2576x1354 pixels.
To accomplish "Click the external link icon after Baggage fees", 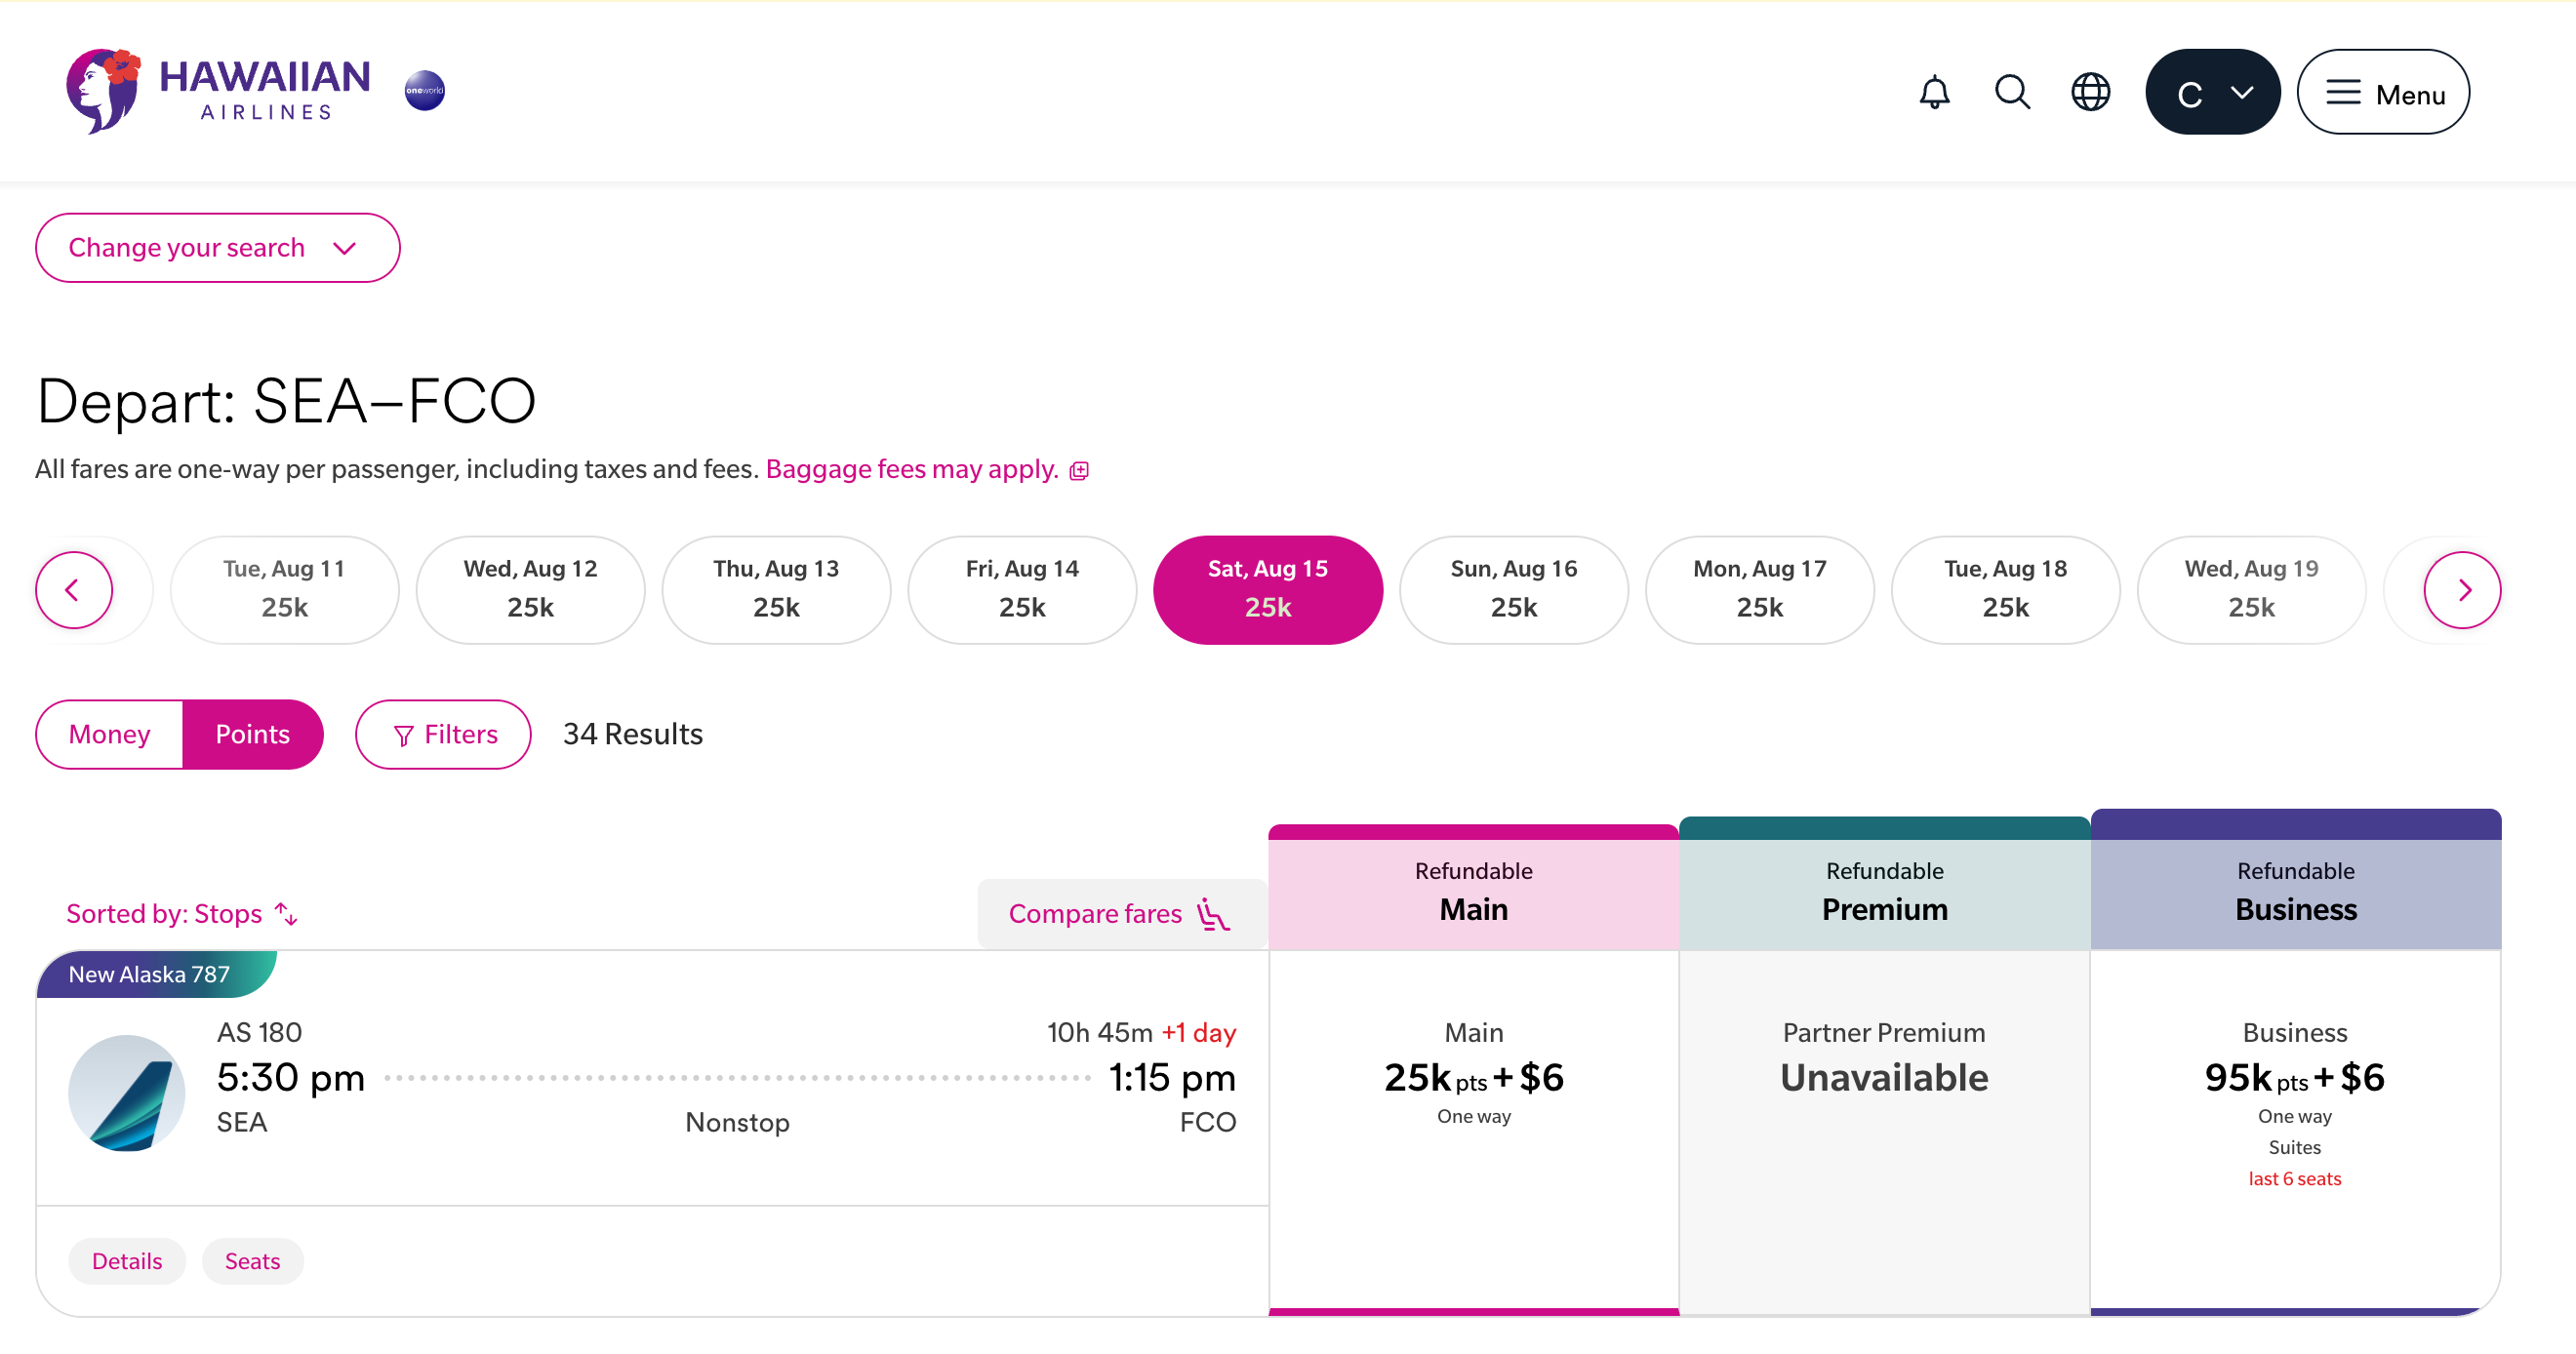I will (x=1079, y=471).
